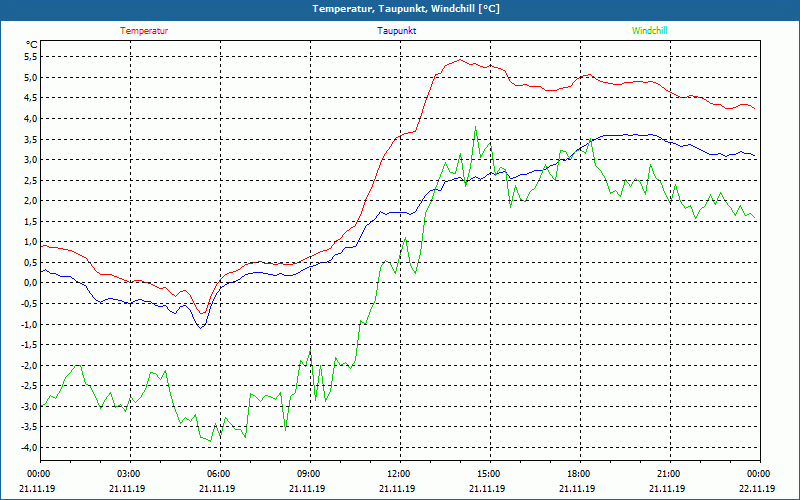The height and width of the screenshot is (500, 800).
Task: Click the 21:00 time axis label
Action: click(668, 474)
